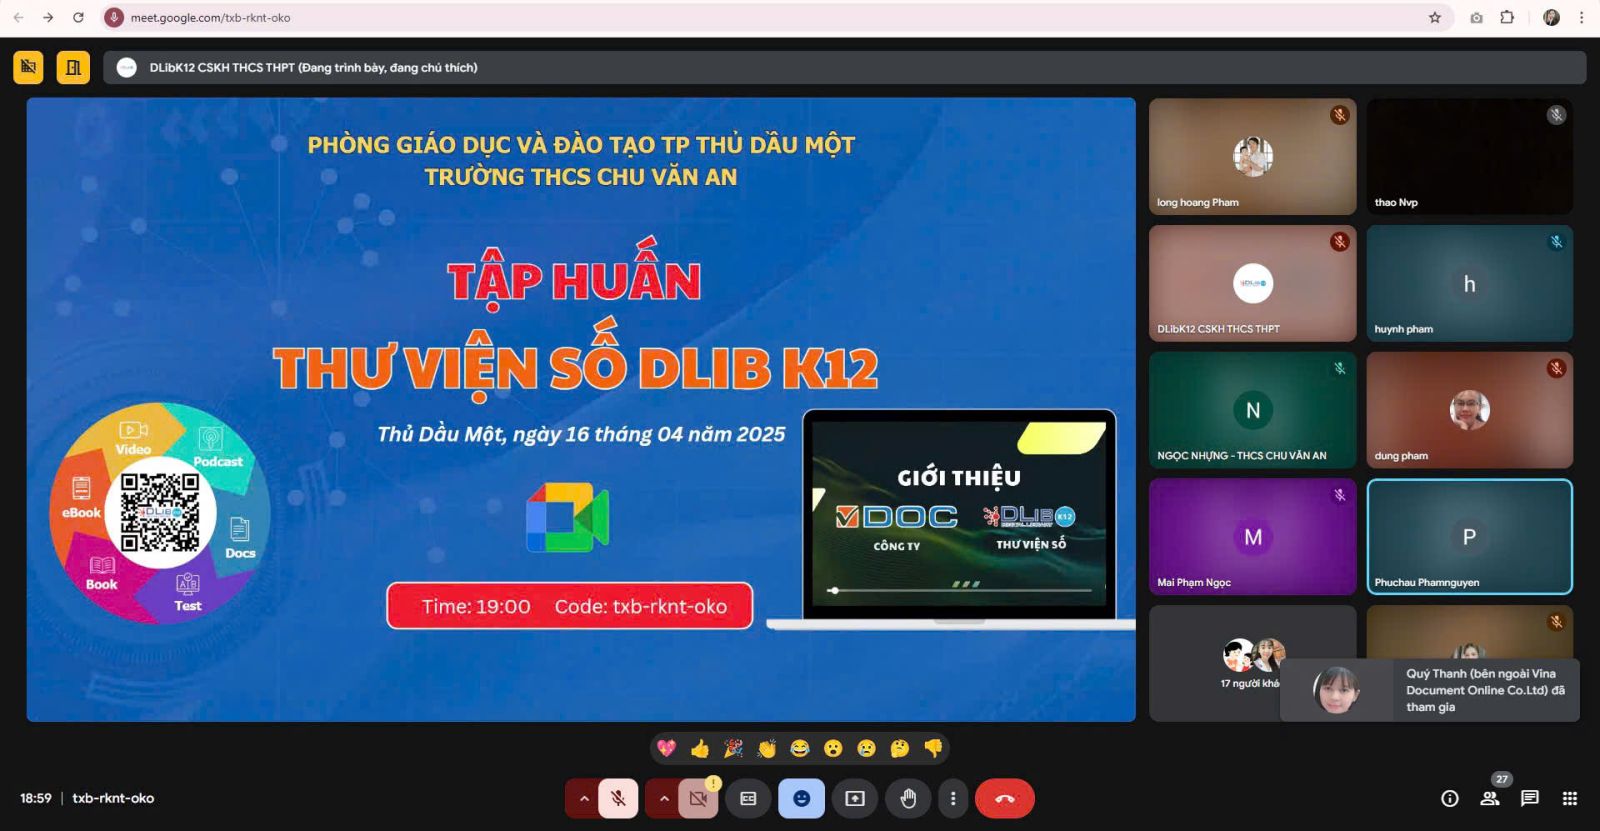Select Mai Phạm Ngọc participant tile
Screen dimensions: 1600x831
(x=1252, y=537)
